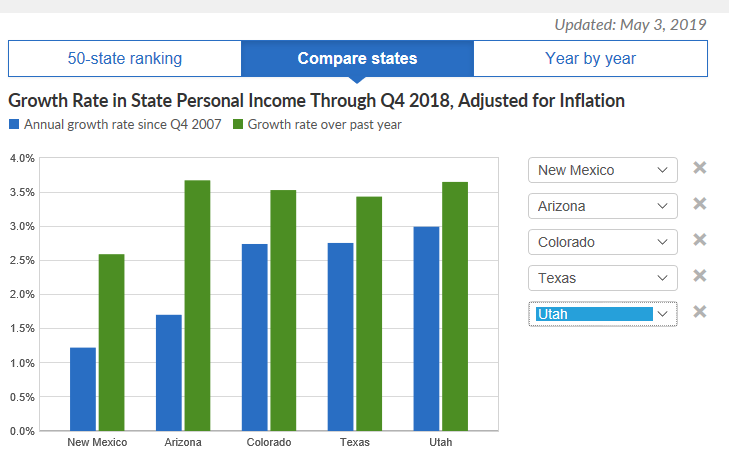Screen dimensions: 729x458
Task: Open the Texas state dropdown
Action: [x=603, y=278]
